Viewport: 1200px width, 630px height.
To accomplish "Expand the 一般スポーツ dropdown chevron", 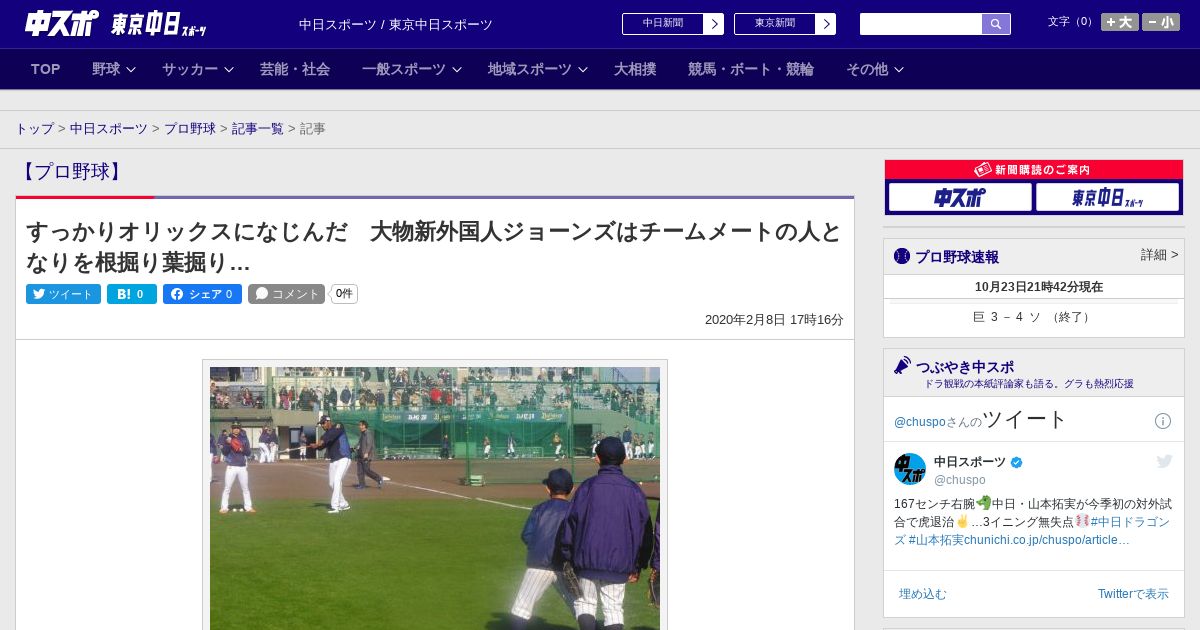I will (x=457, y=69).
